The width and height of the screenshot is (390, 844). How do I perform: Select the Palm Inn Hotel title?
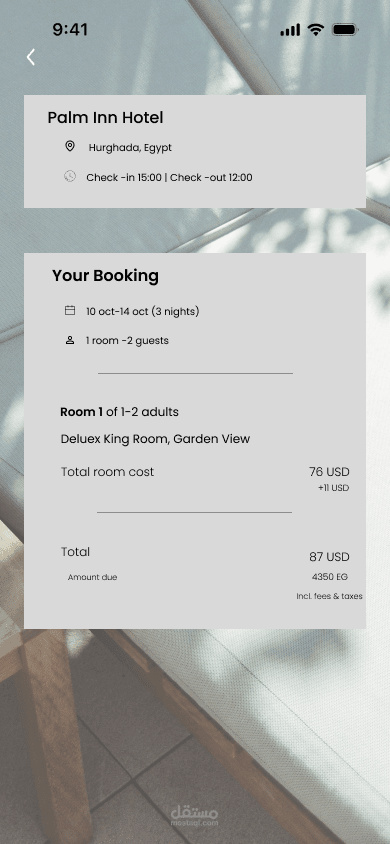[105, 117]
